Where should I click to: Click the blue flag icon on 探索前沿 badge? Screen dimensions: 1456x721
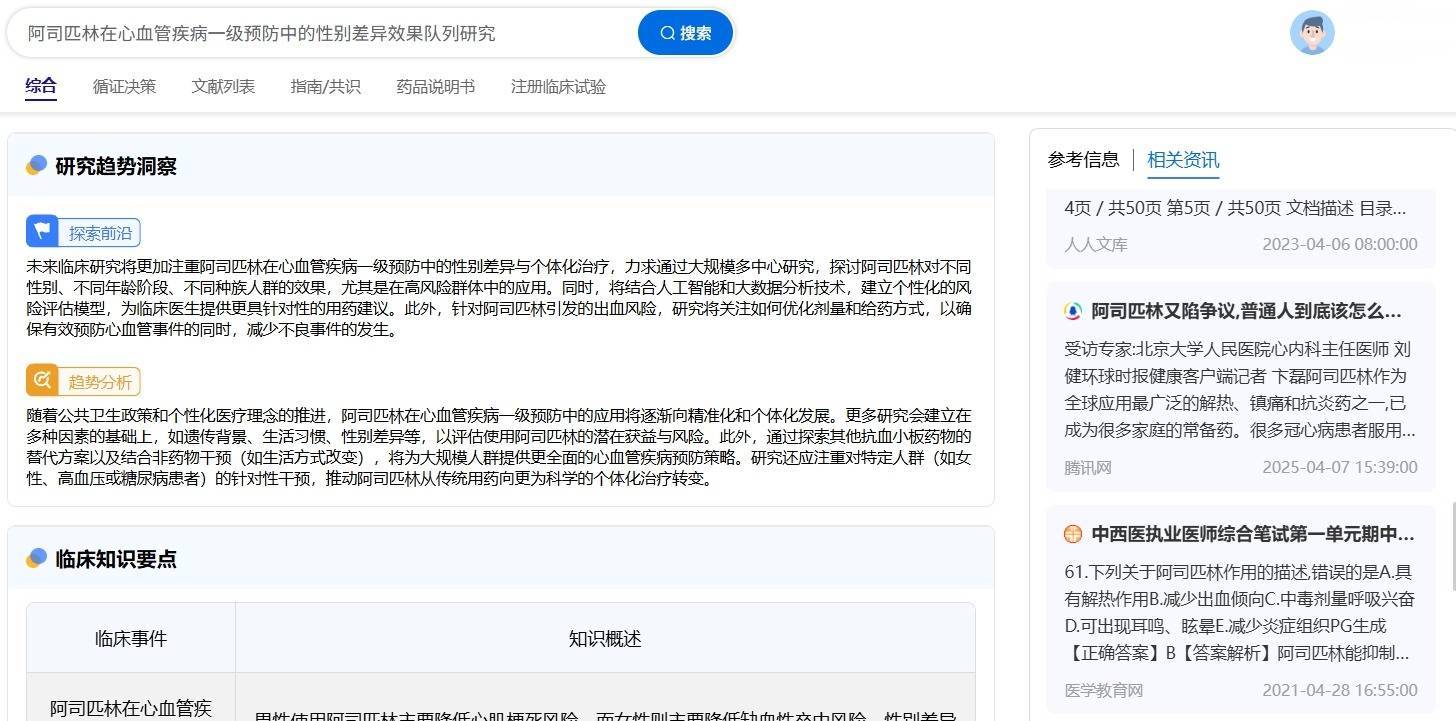pos(41,232)
